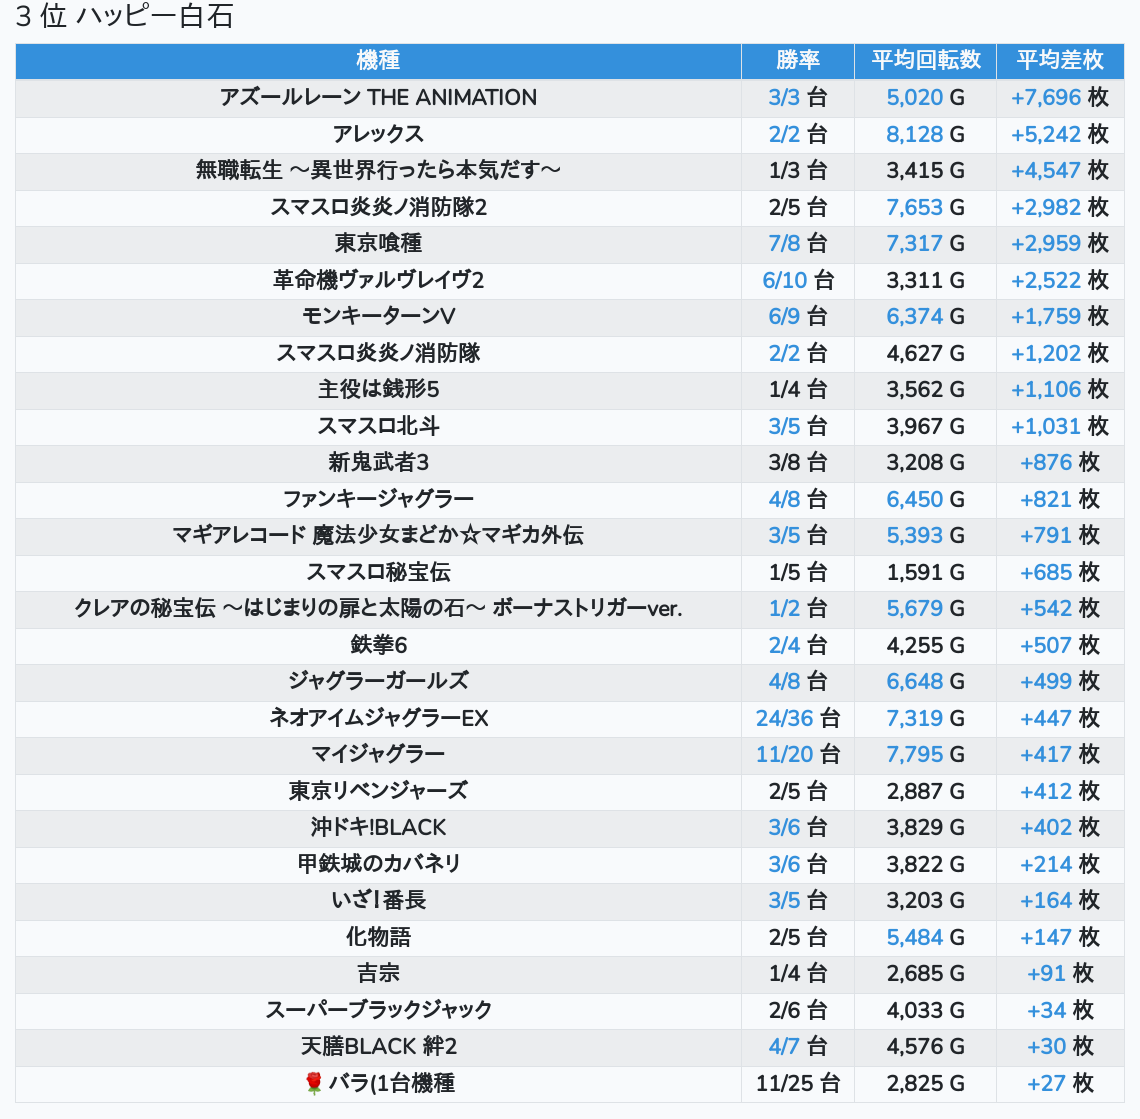This screenshot has width=1140, height=1119.
Task: Click the 6/10 link in 革命機ヴァルヴレイヴ2 row
Action: (x=784, y=280)
